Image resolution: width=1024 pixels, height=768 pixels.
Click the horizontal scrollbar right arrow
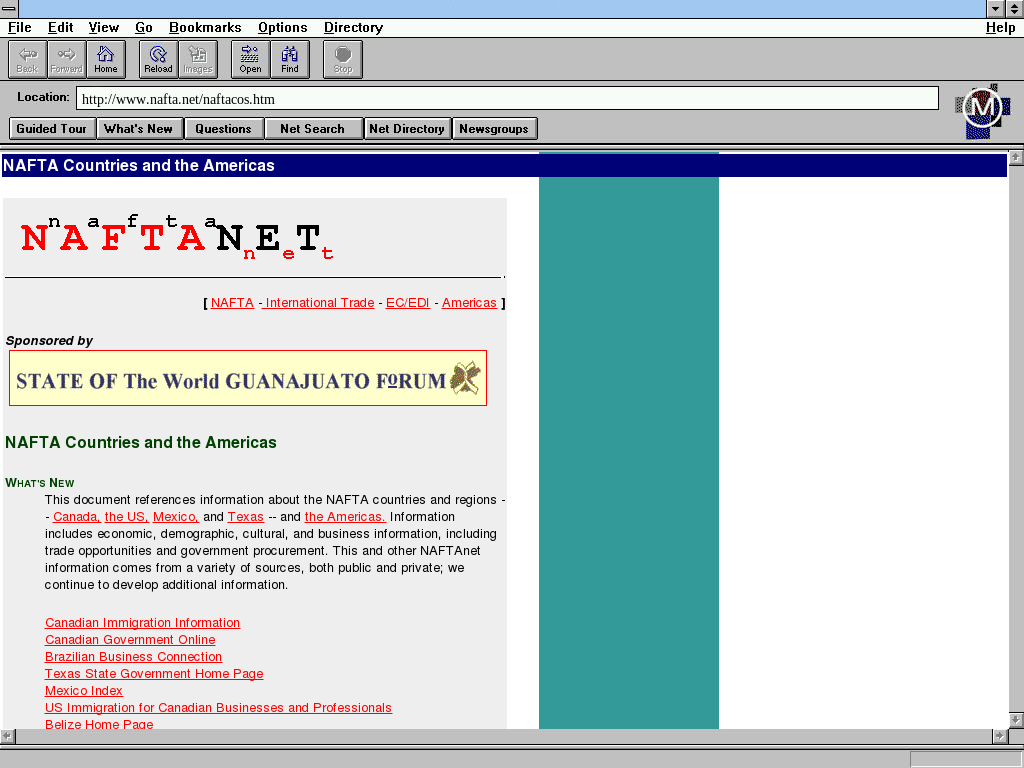point(999,736)
